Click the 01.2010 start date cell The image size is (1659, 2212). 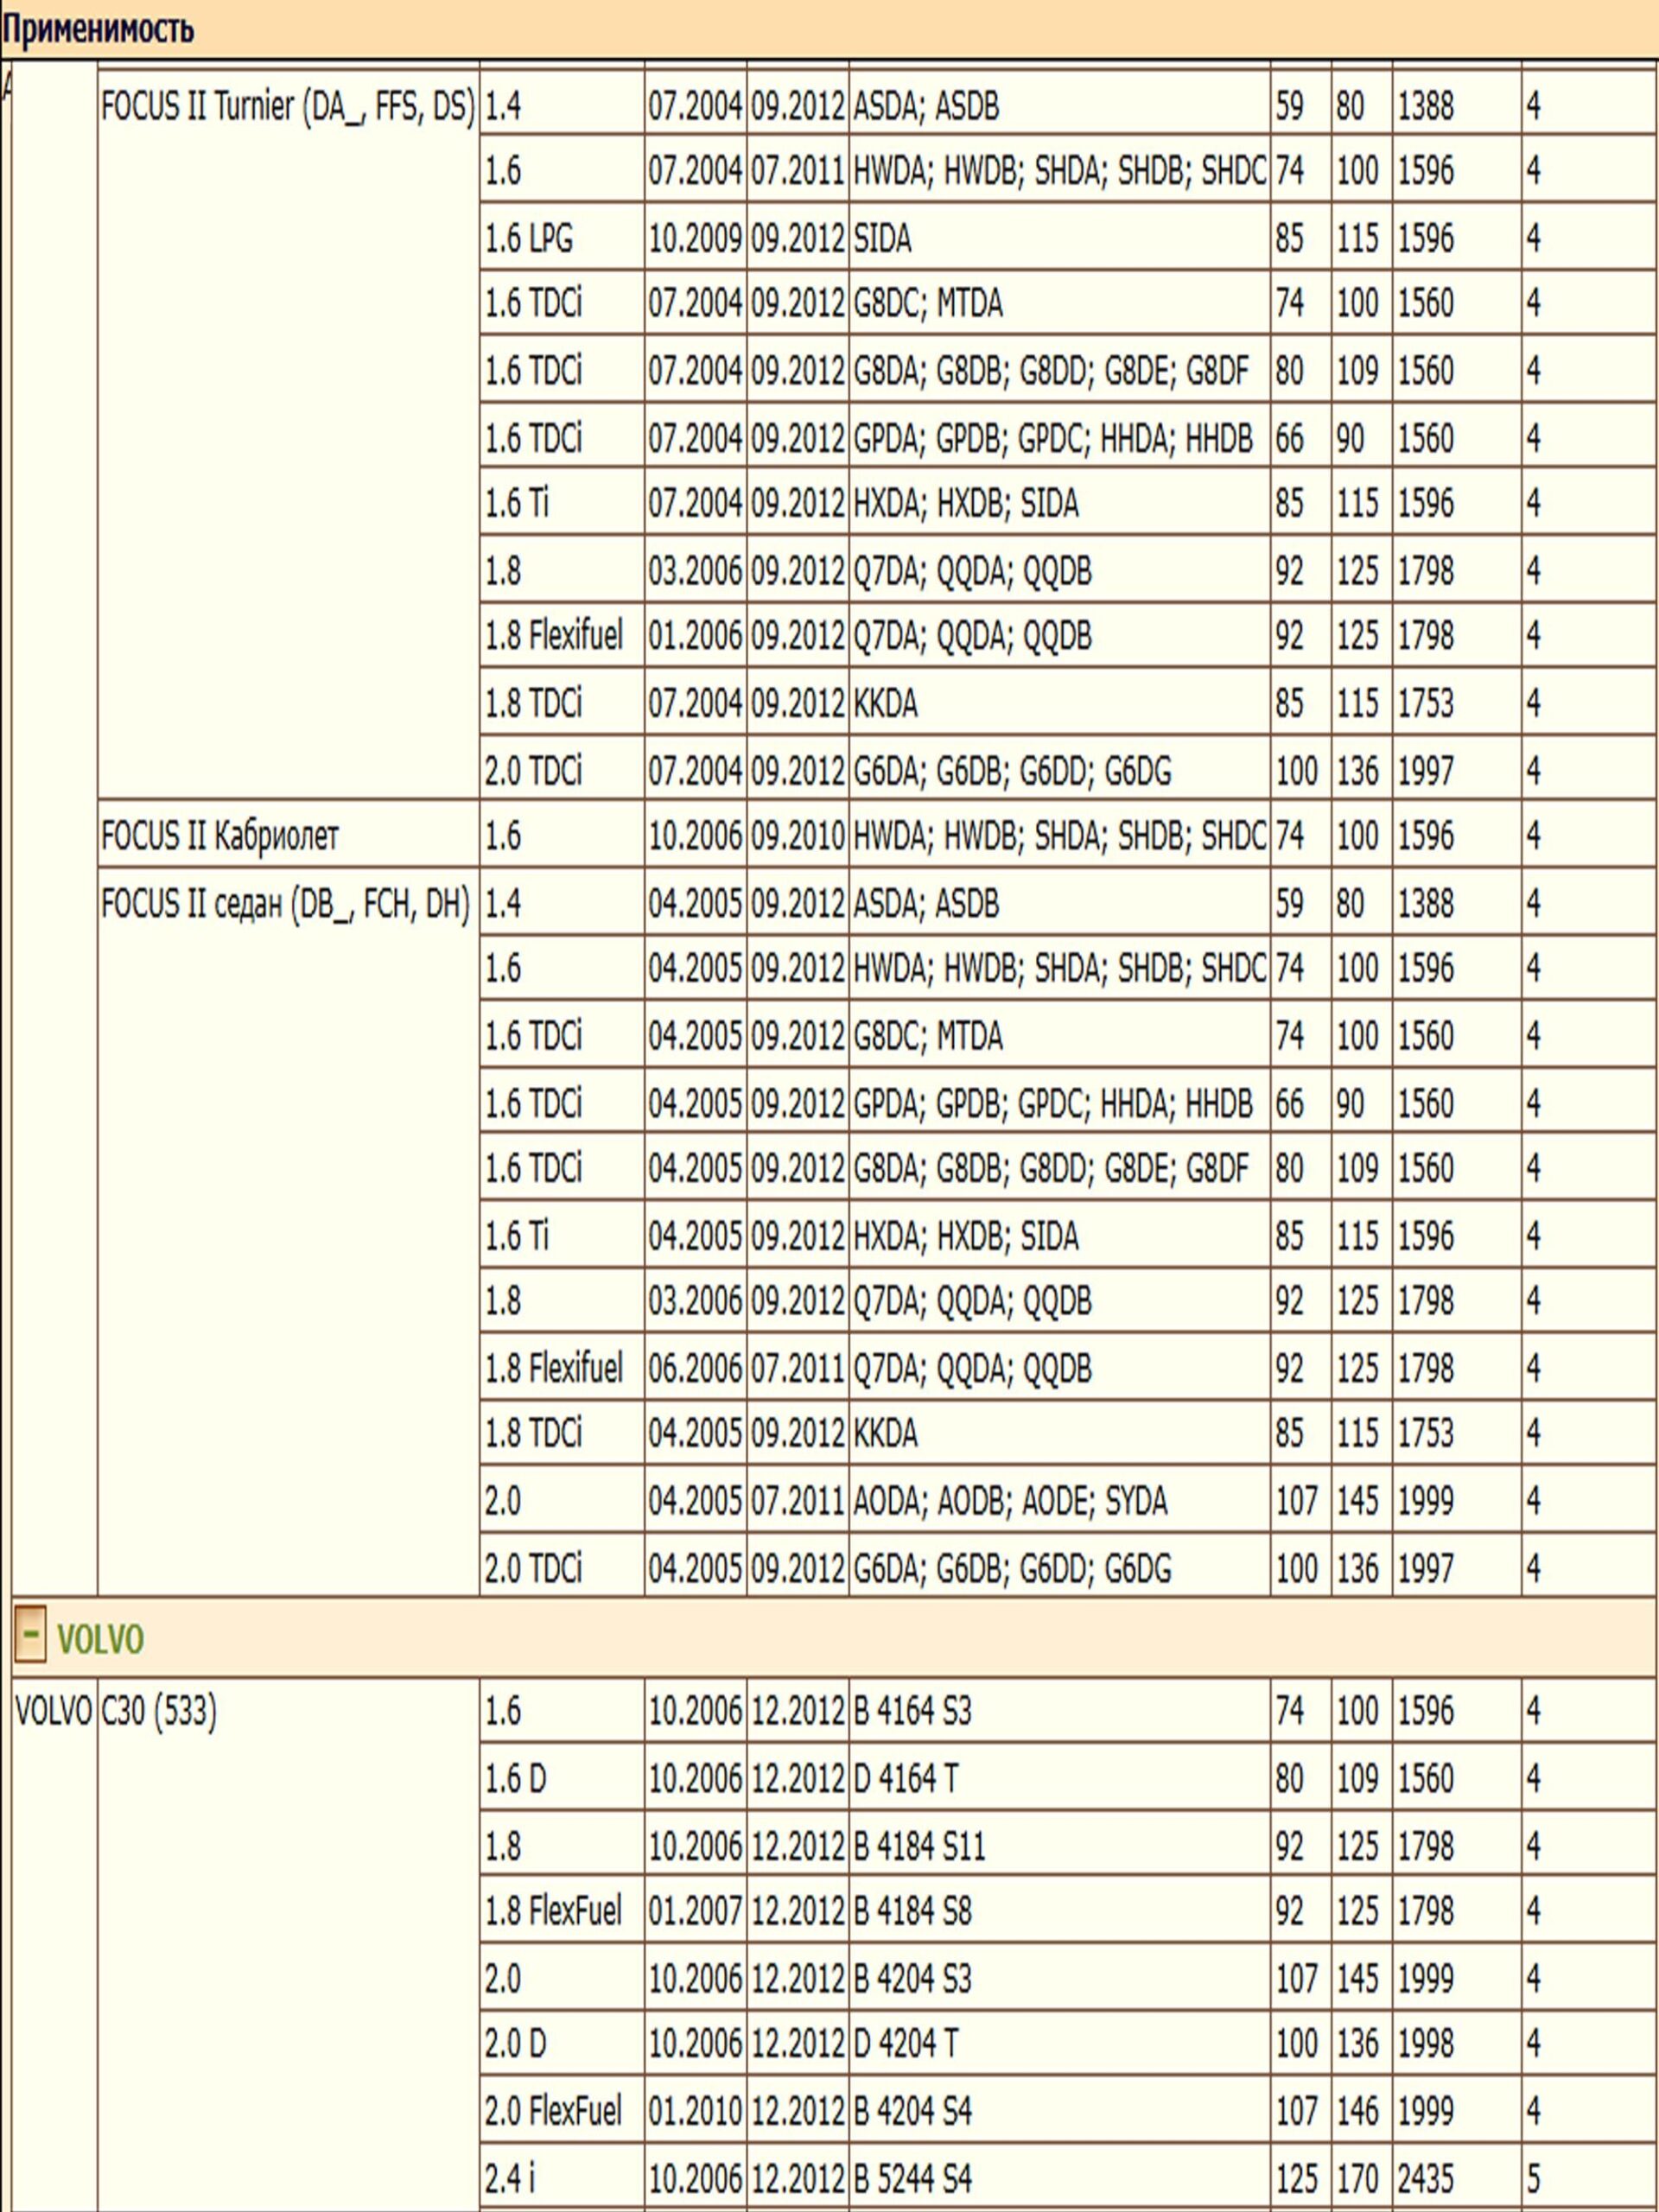point(695,2110)
